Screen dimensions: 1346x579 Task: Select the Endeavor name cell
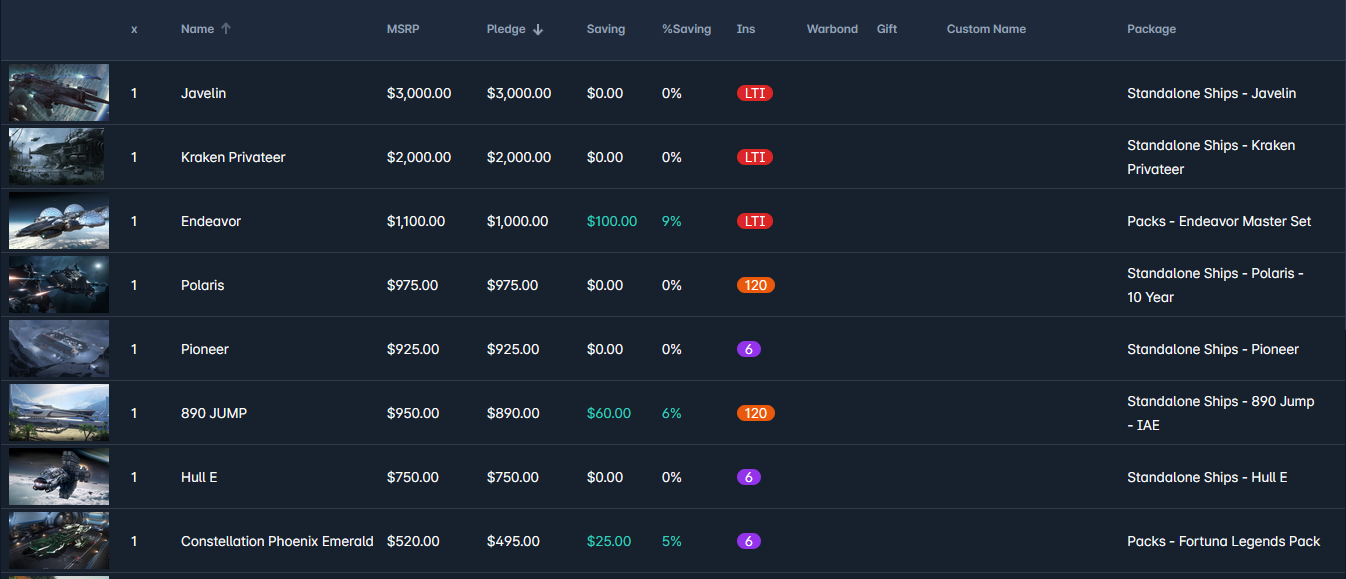point(211,221)
